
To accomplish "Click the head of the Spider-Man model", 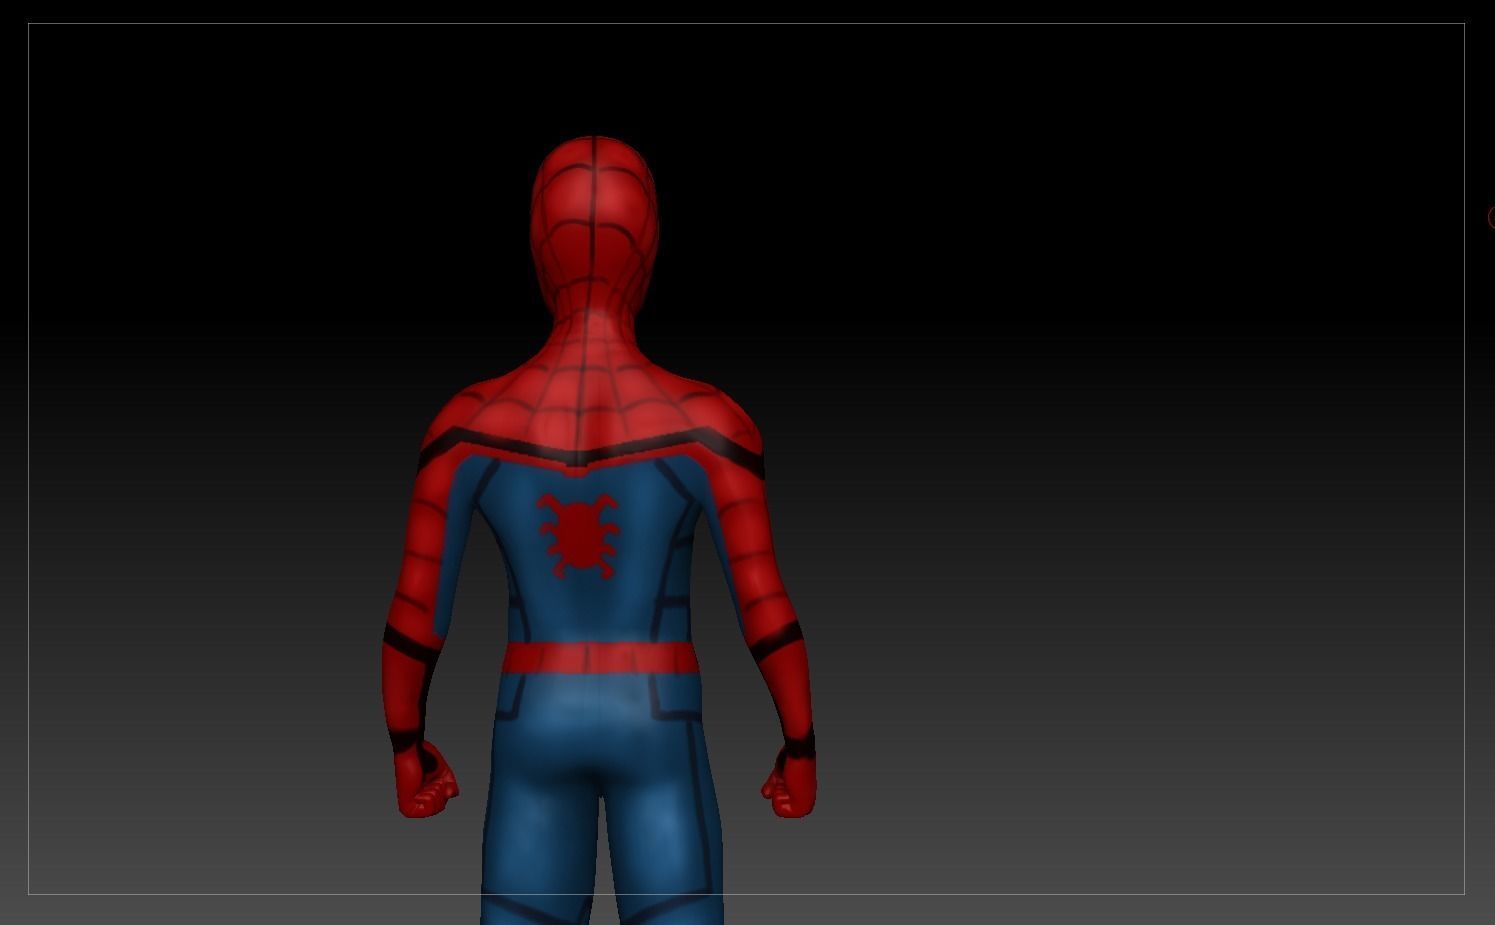I will [x=594, y=224].
